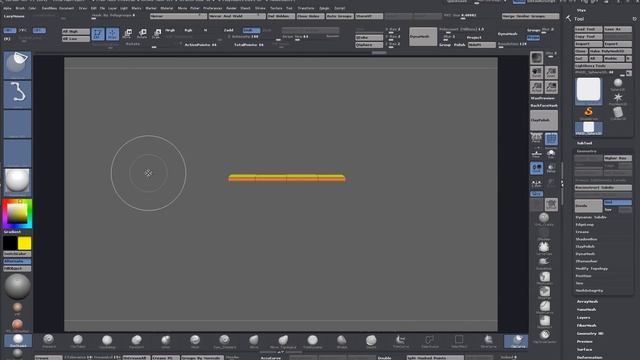Activate Draw mode button next to Edit
The image size is (640, 360).
(x=113, y=34)
